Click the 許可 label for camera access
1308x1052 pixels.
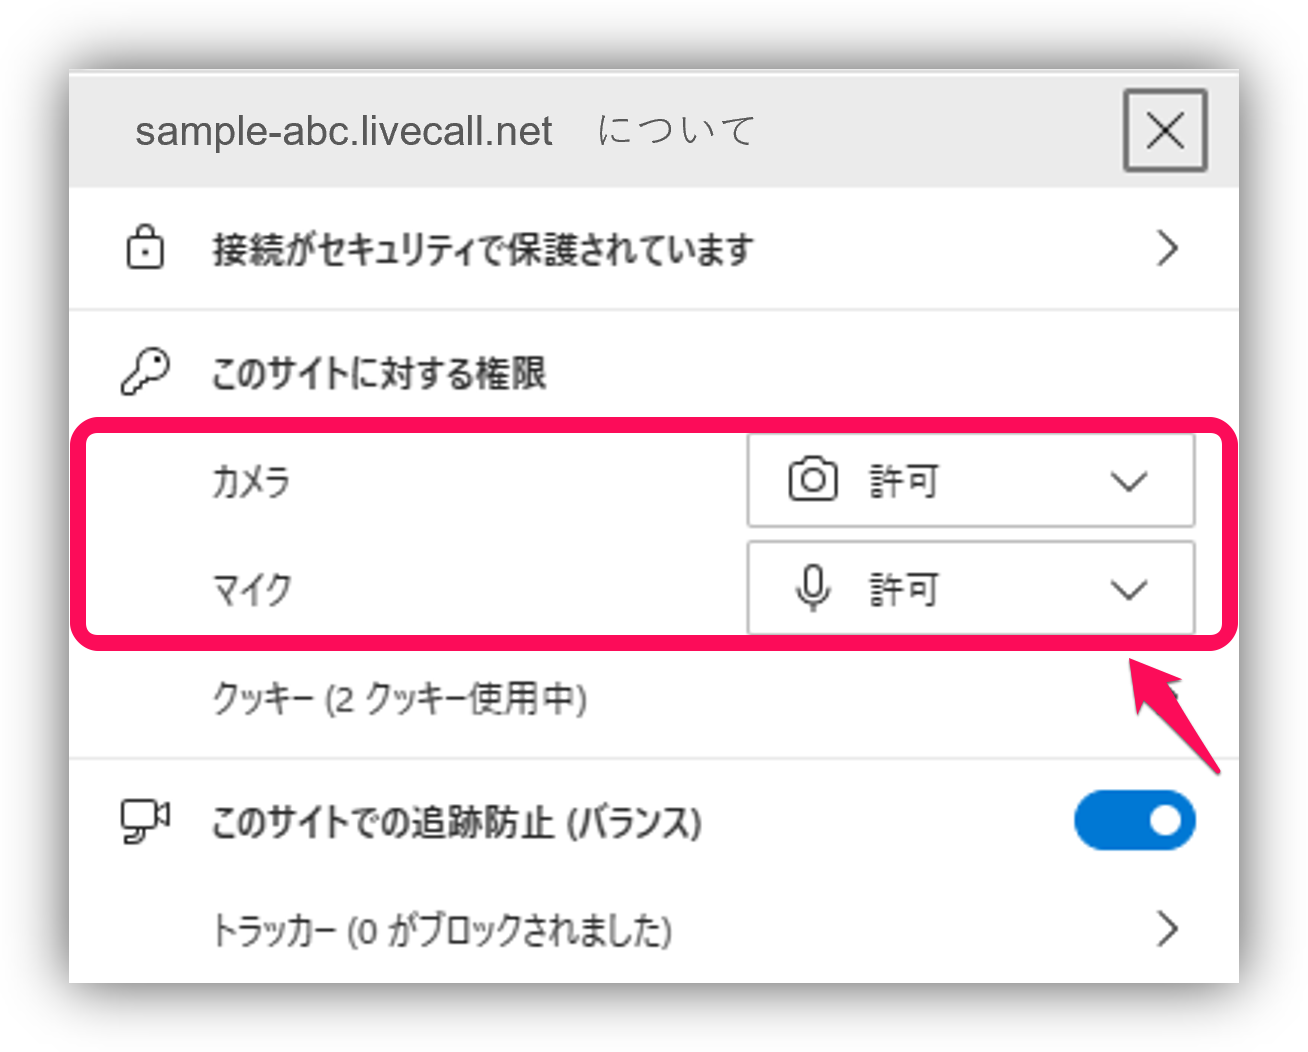[905, 480]
